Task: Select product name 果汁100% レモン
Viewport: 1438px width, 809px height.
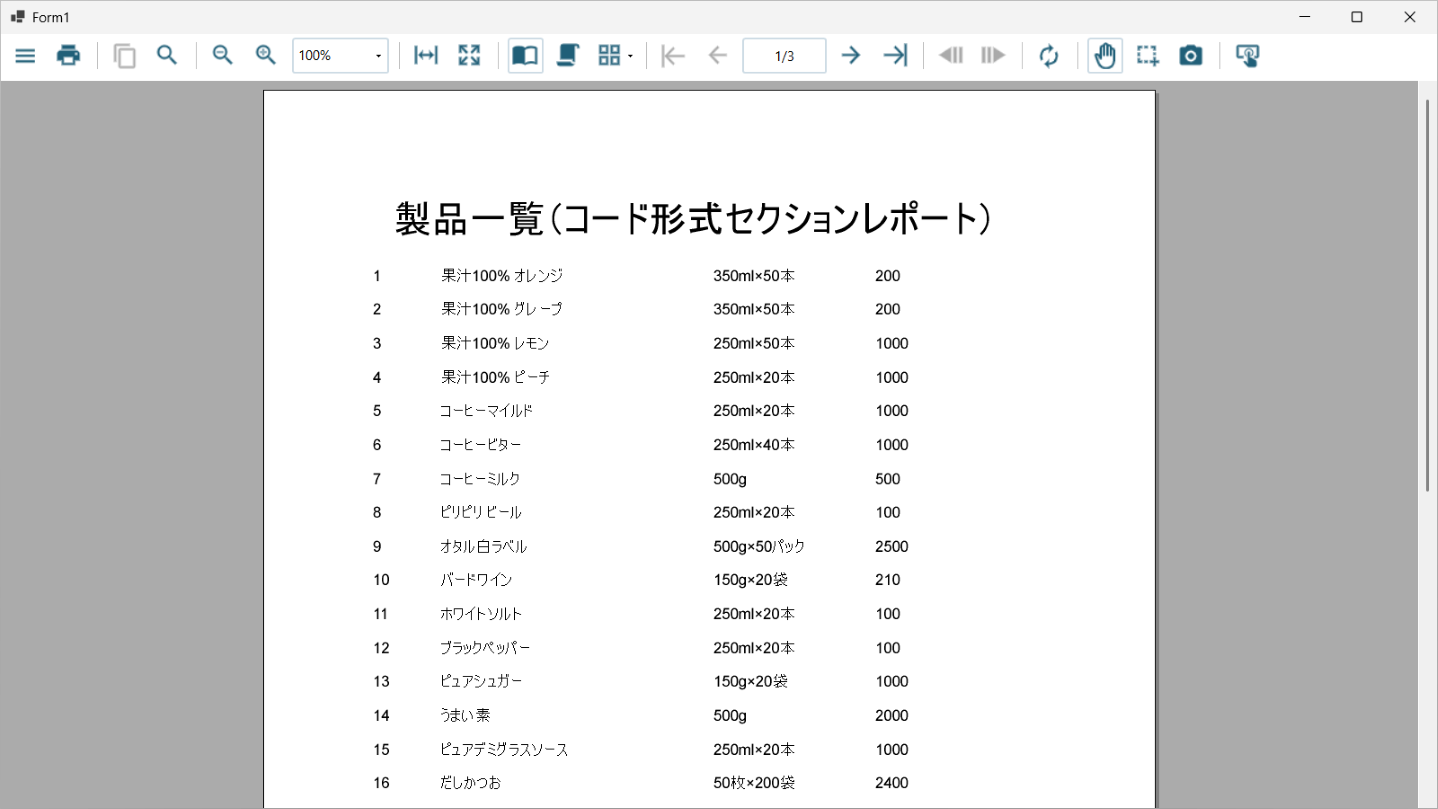Action: pos(495,343)
